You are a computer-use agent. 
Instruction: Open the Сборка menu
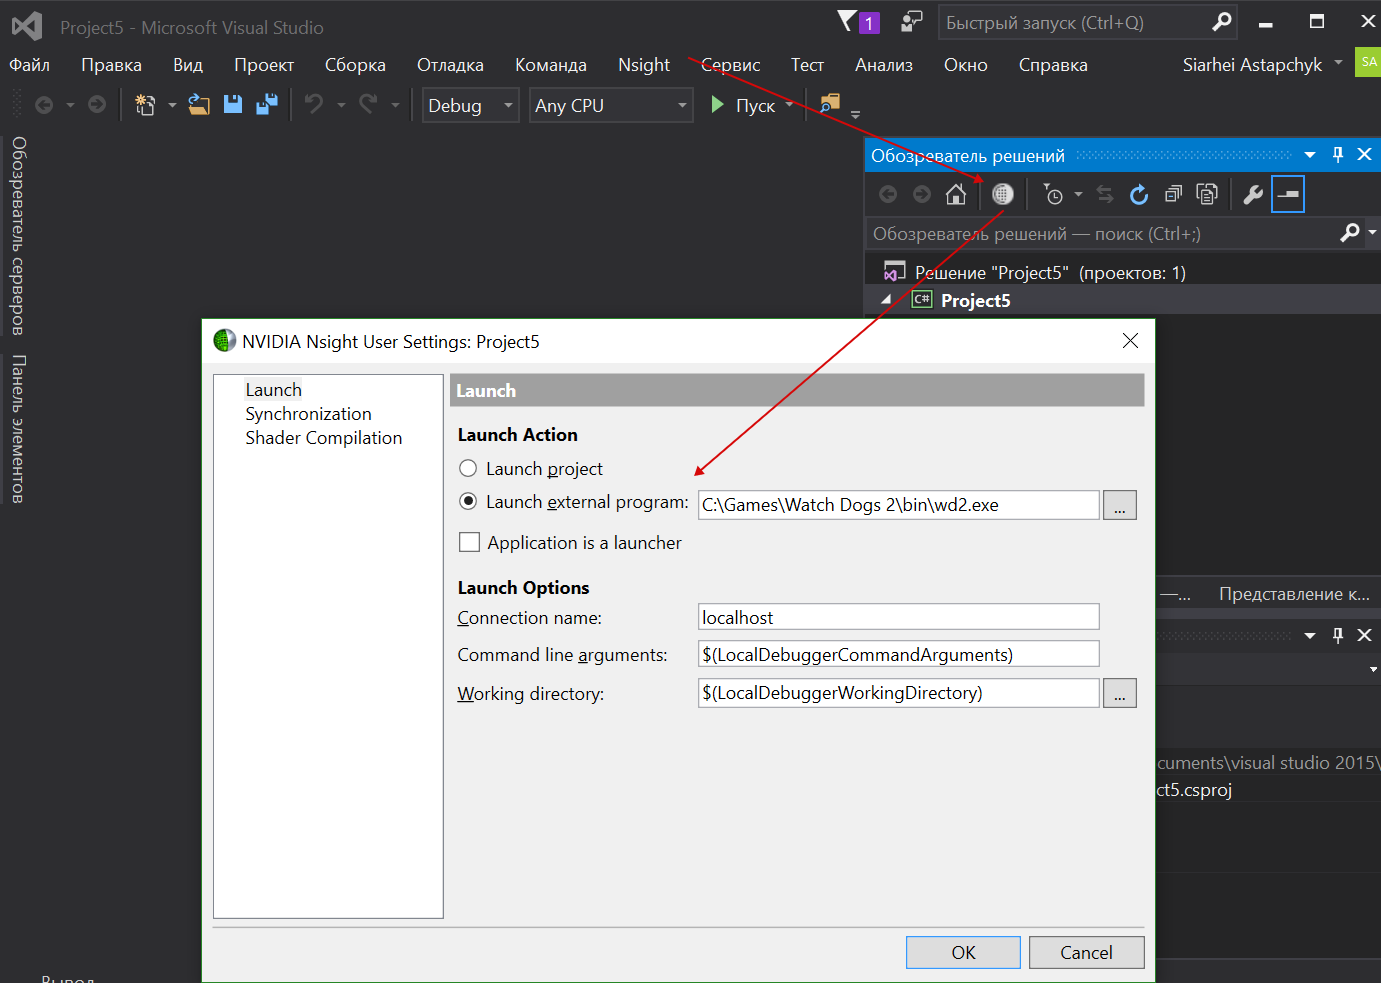[355, 65]
